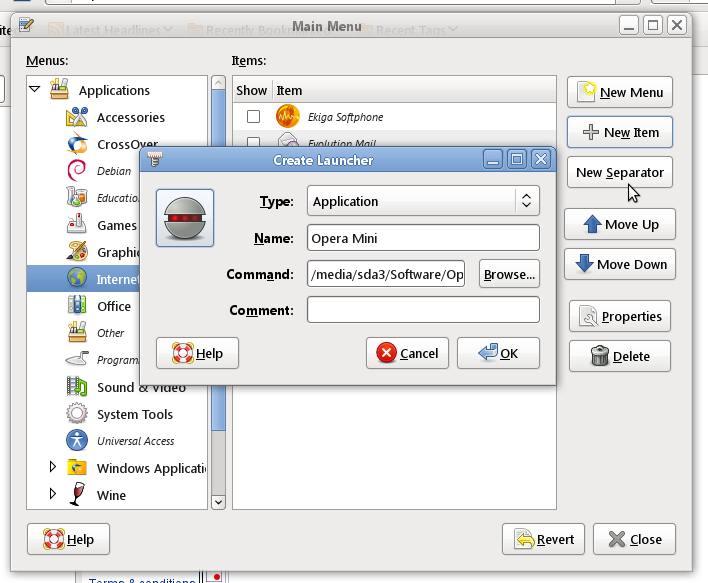The image size is (708, 583).
Task: Click the Delete button
Action: coord(620,356)
